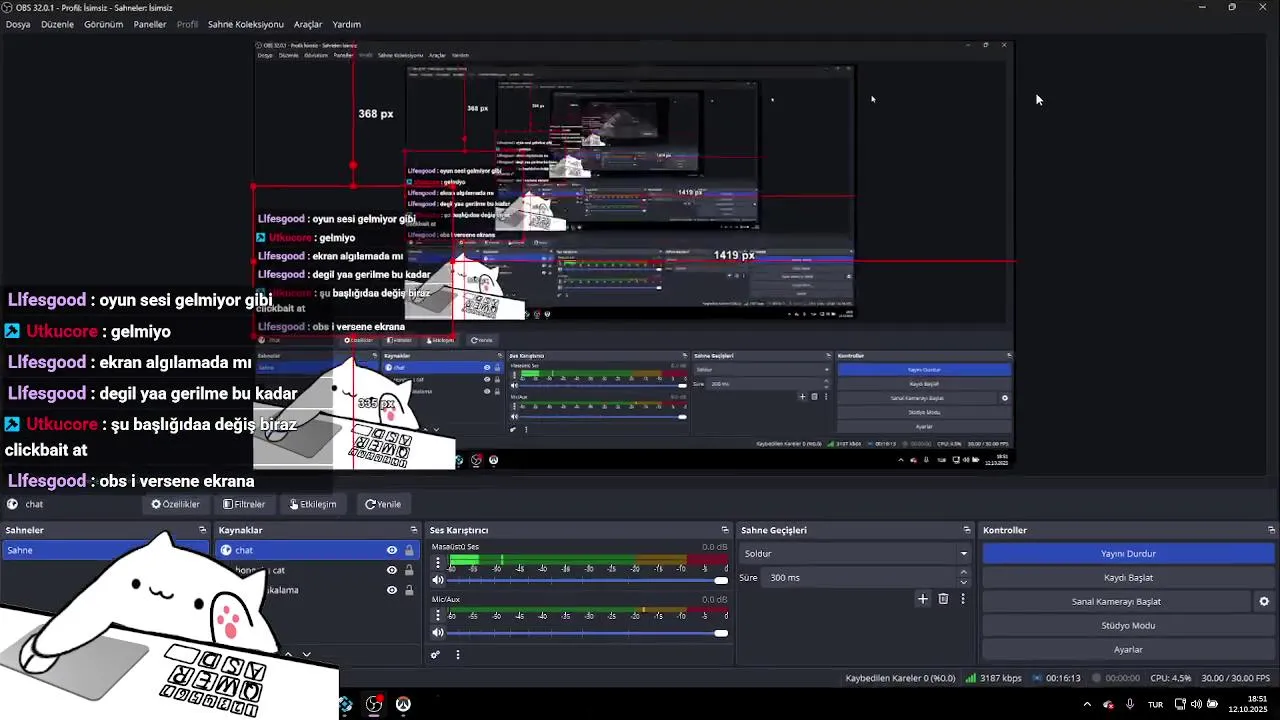Open the Sahne Koleksiyonu menu
Image resolution: width=1280 pixels, height=720 pixels.
(246, 24)
